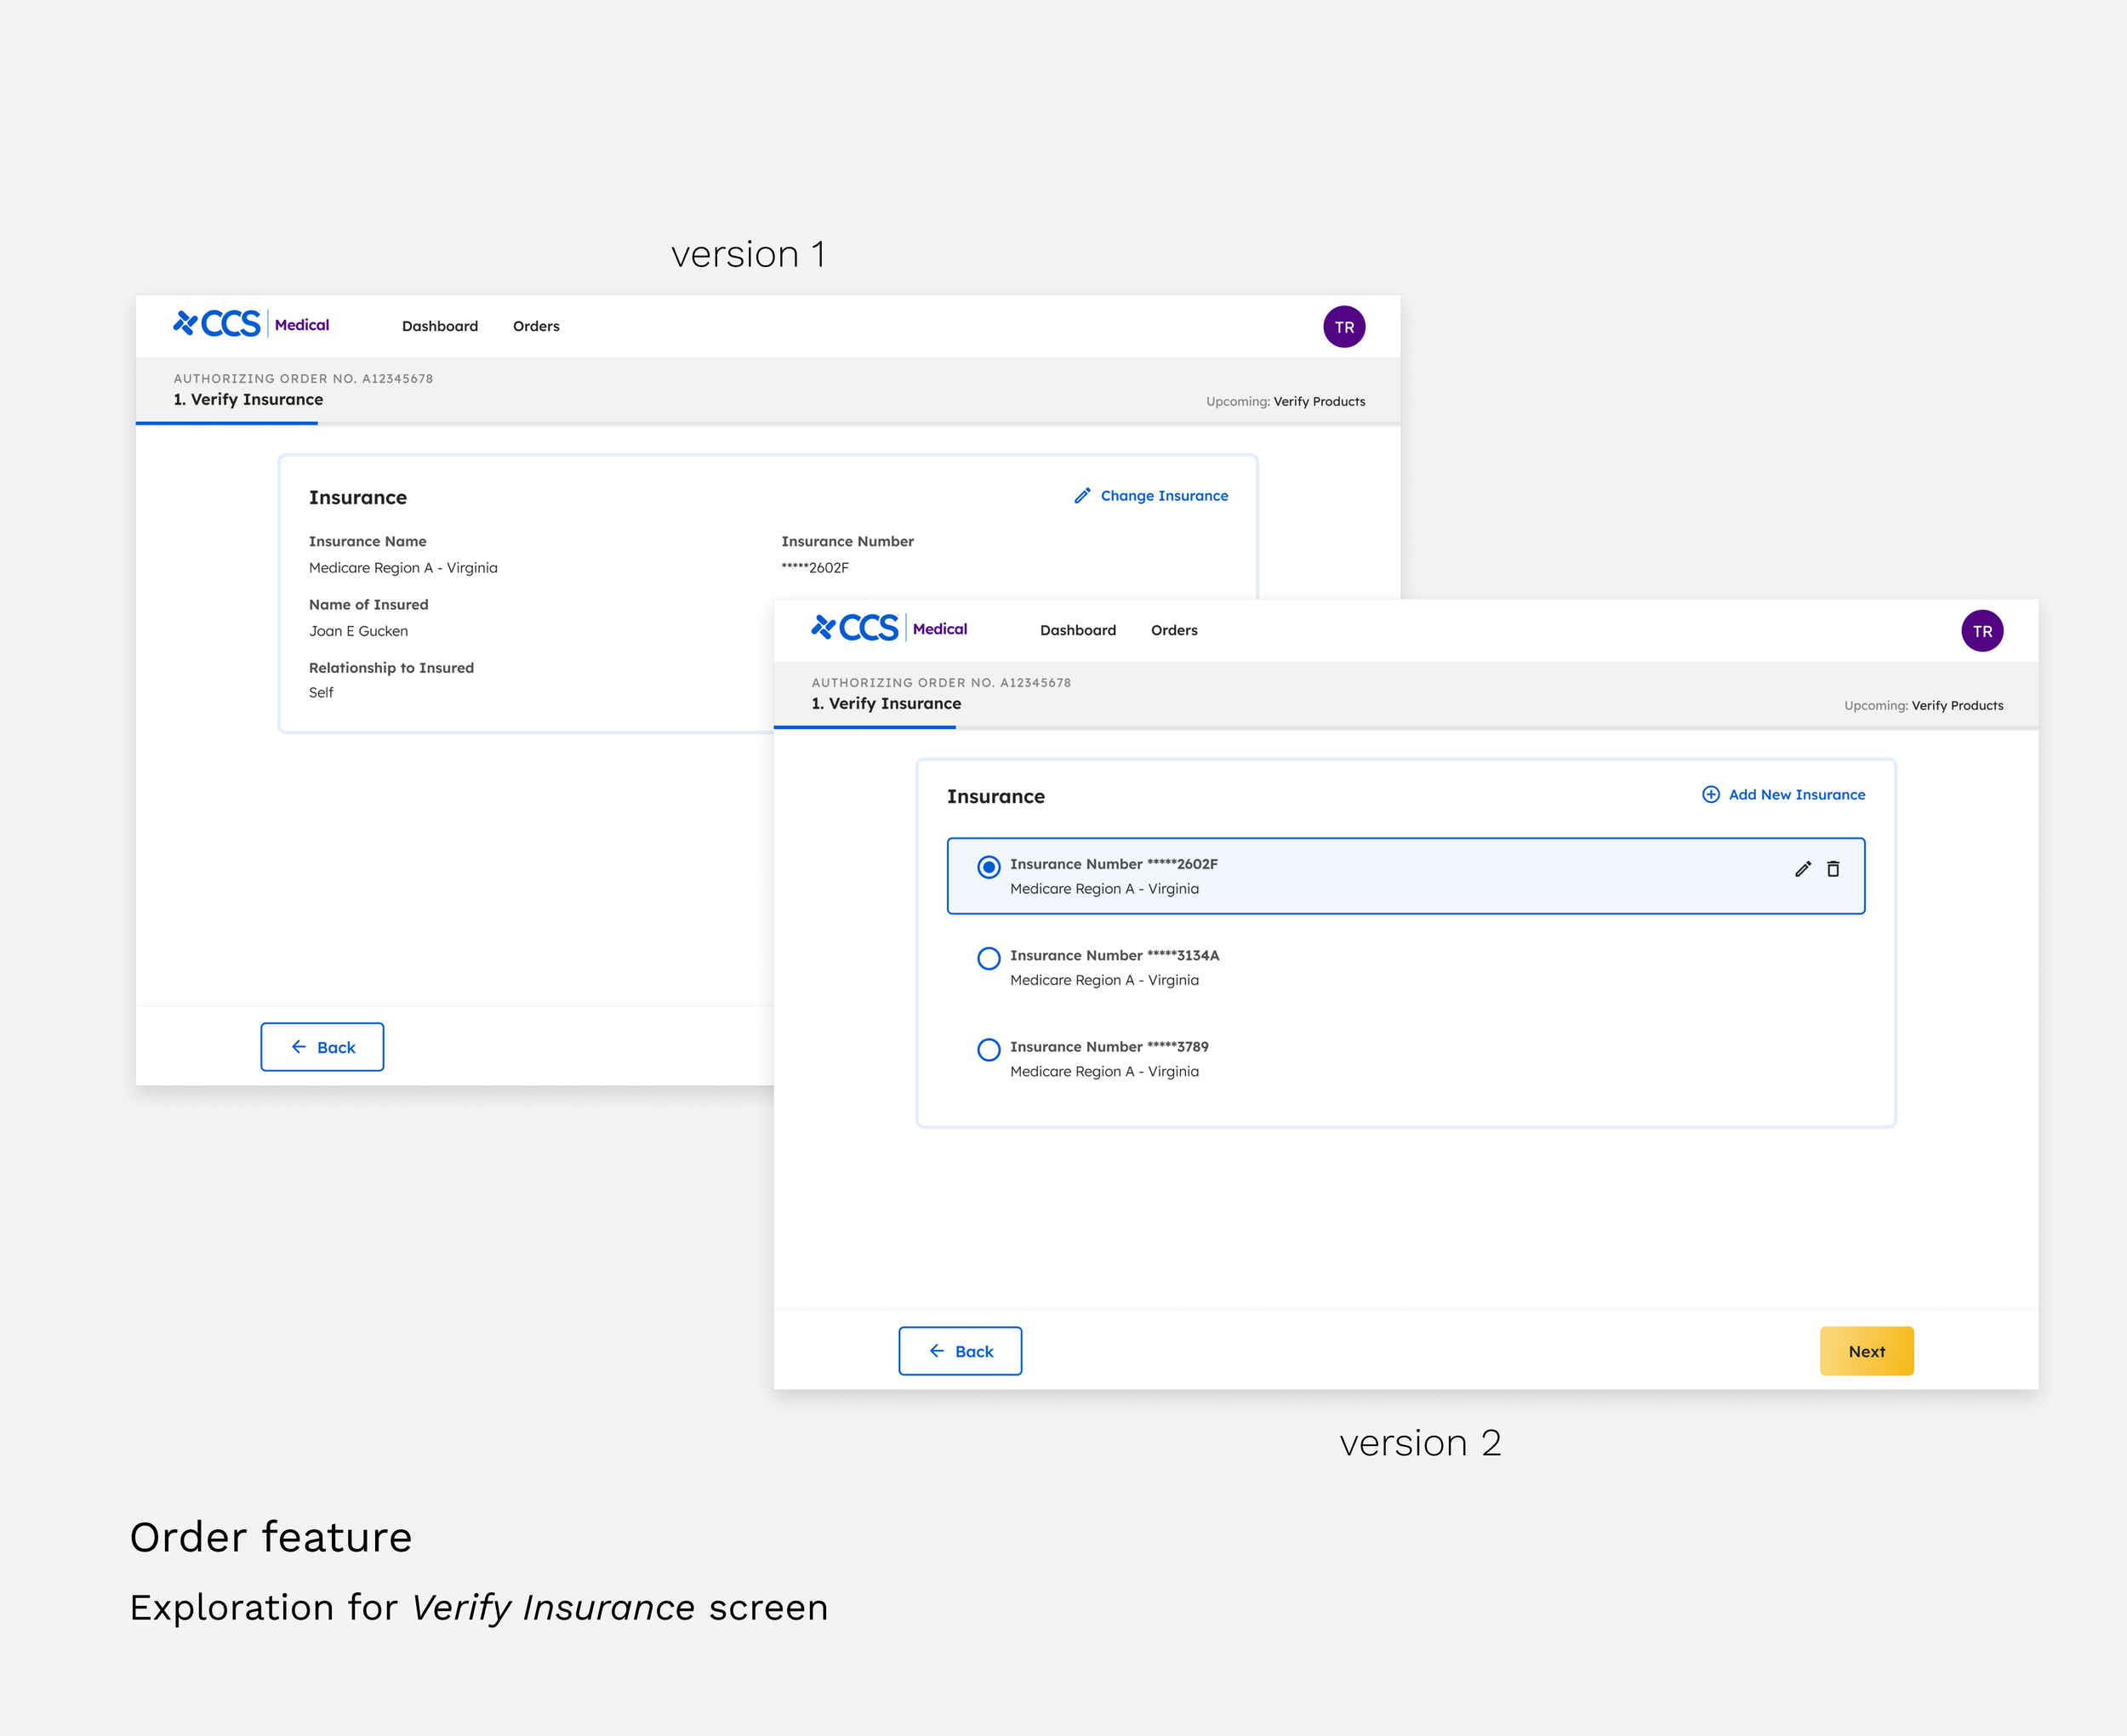This screenshot has height=1736, width=2127.
Task: Click Change Insurance pencil icon in version 1
Action: click(x=1082, y=496)
